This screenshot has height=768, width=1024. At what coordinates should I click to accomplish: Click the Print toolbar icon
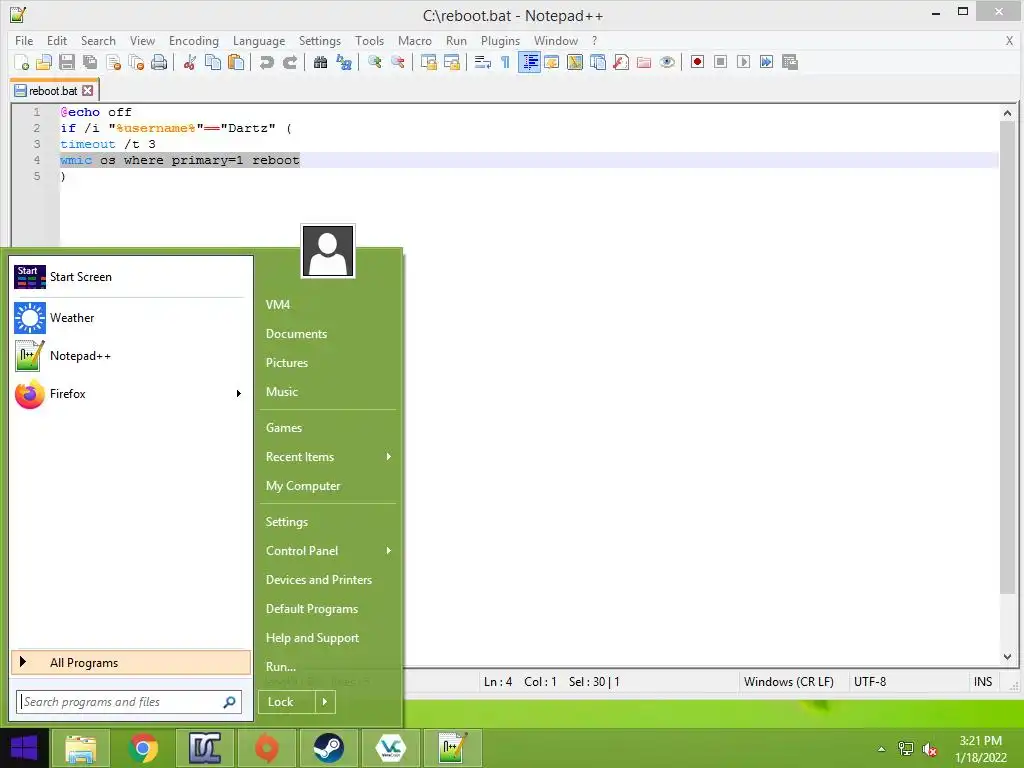click(x=159, y=62)
